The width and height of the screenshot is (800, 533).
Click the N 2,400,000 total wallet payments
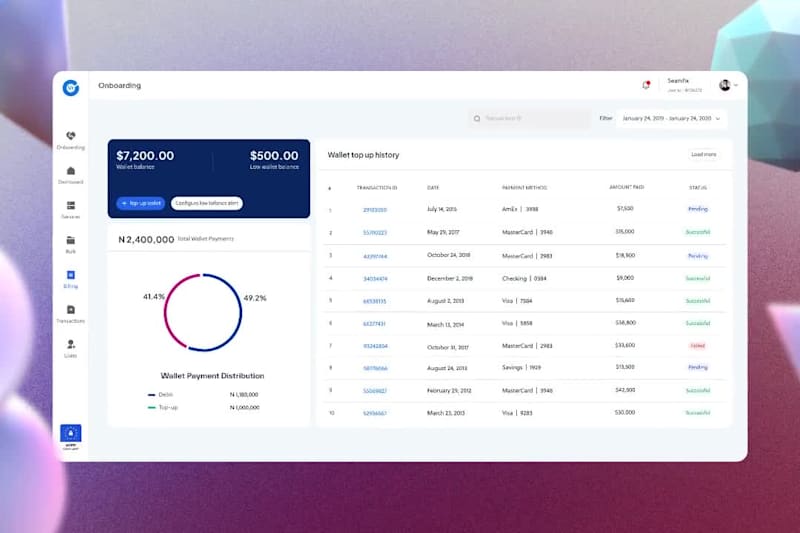point(146,239)
